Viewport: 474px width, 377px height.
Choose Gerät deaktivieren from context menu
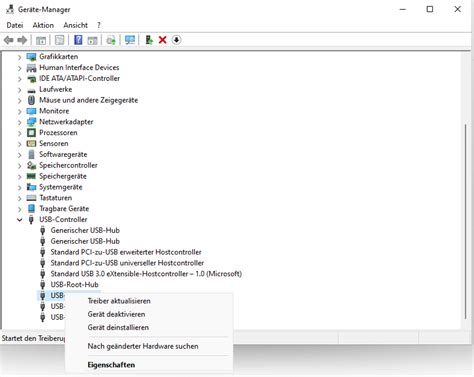point(116,314)
